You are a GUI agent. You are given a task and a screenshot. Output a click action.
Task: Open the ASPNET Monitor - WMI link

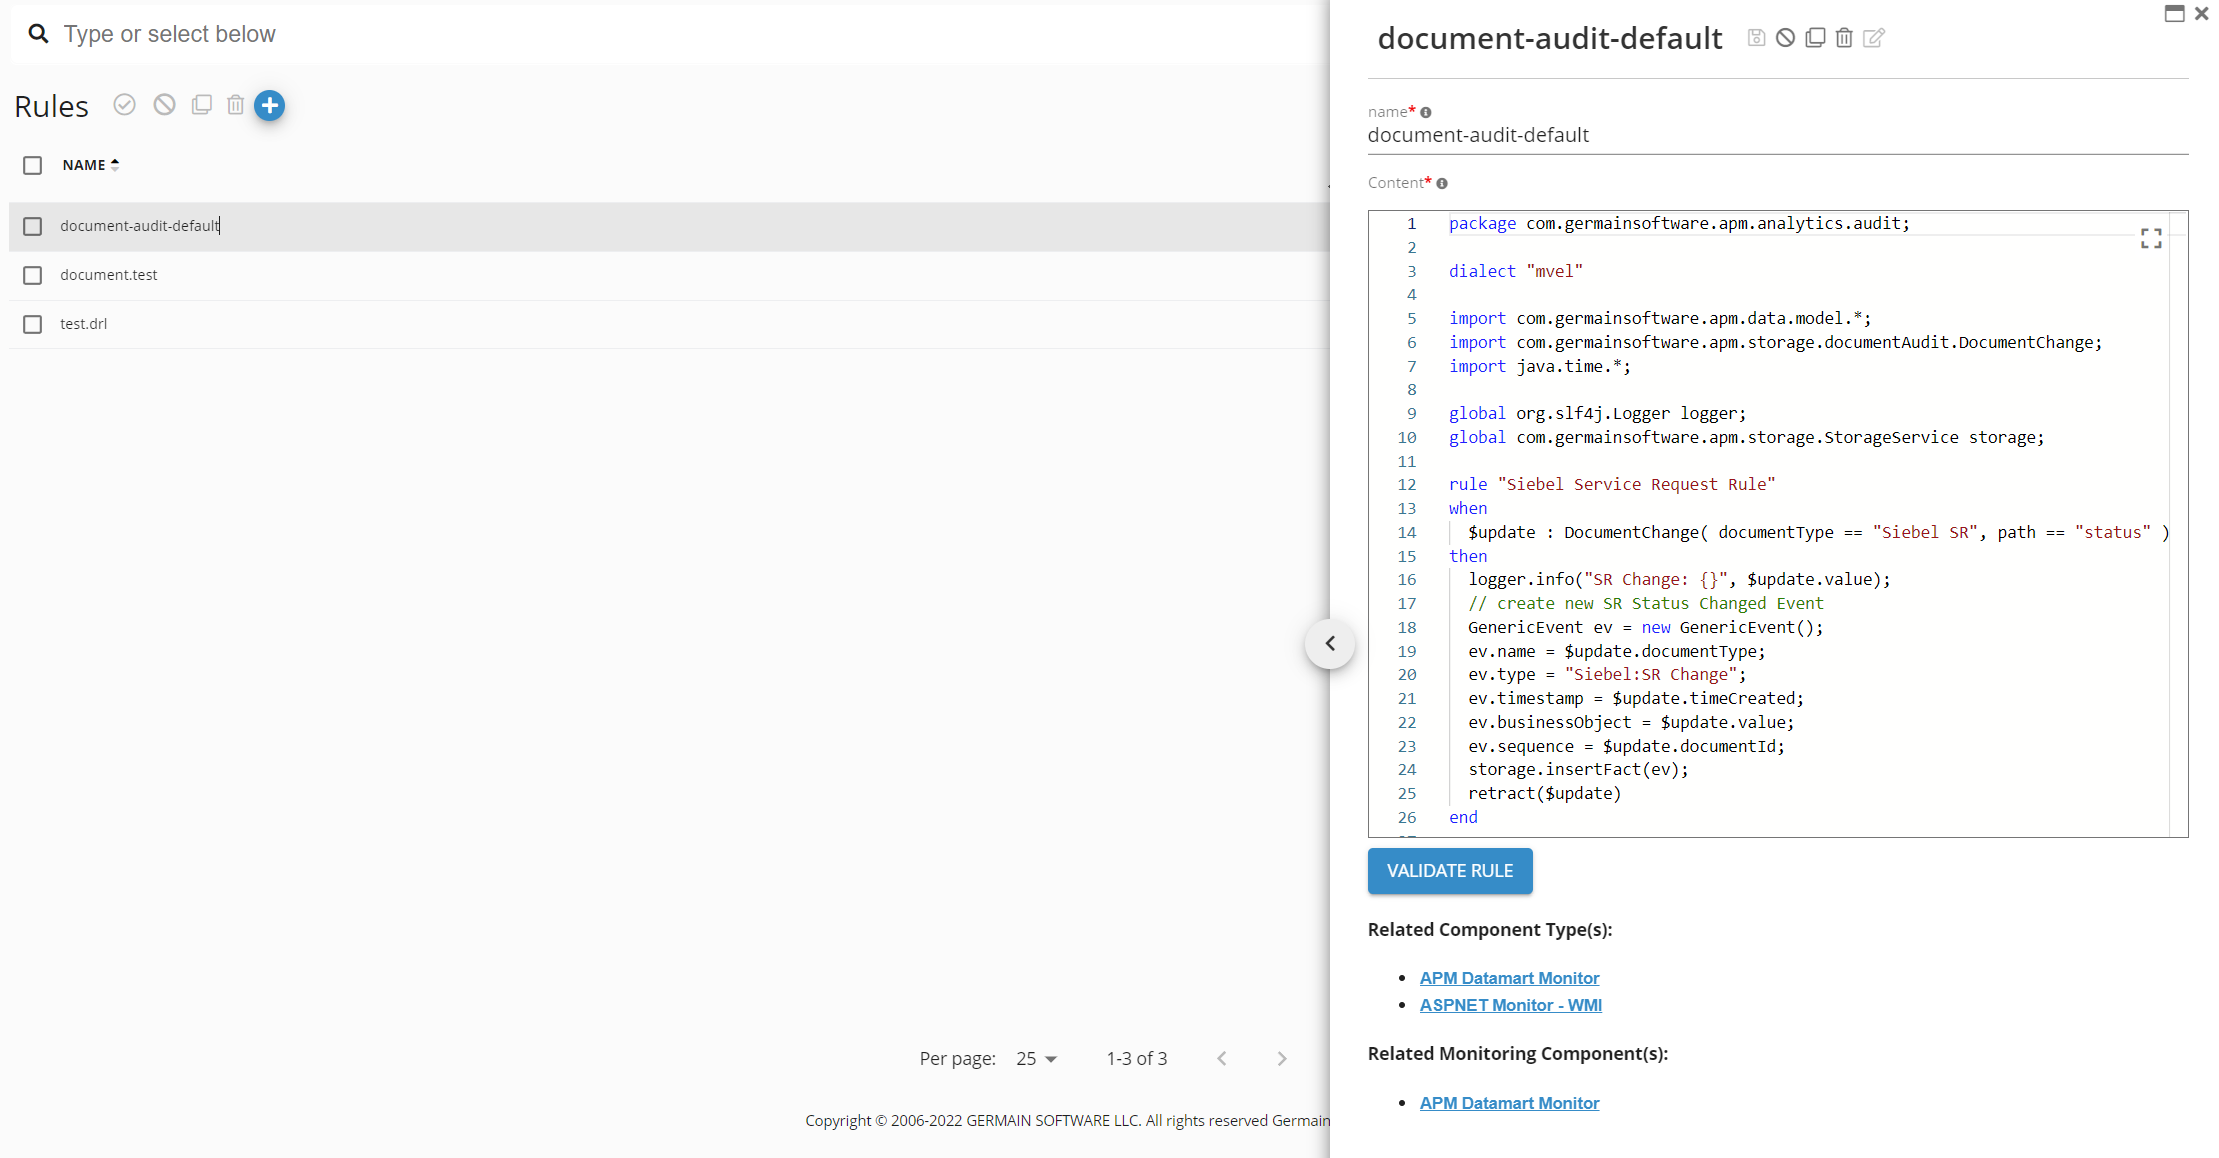point(1510,1005)
